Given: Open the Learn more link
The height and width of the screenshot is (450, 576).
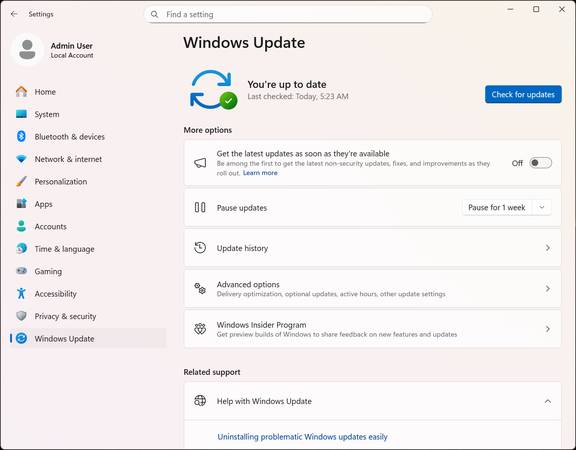Looking at the screenshot, I should point(260,173).
